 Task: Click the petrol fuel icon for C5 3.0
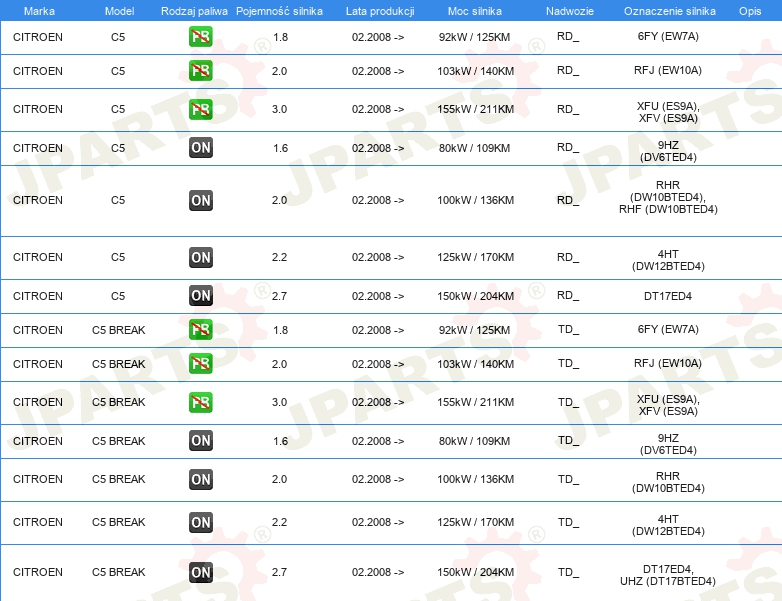[x=200, y=109]
